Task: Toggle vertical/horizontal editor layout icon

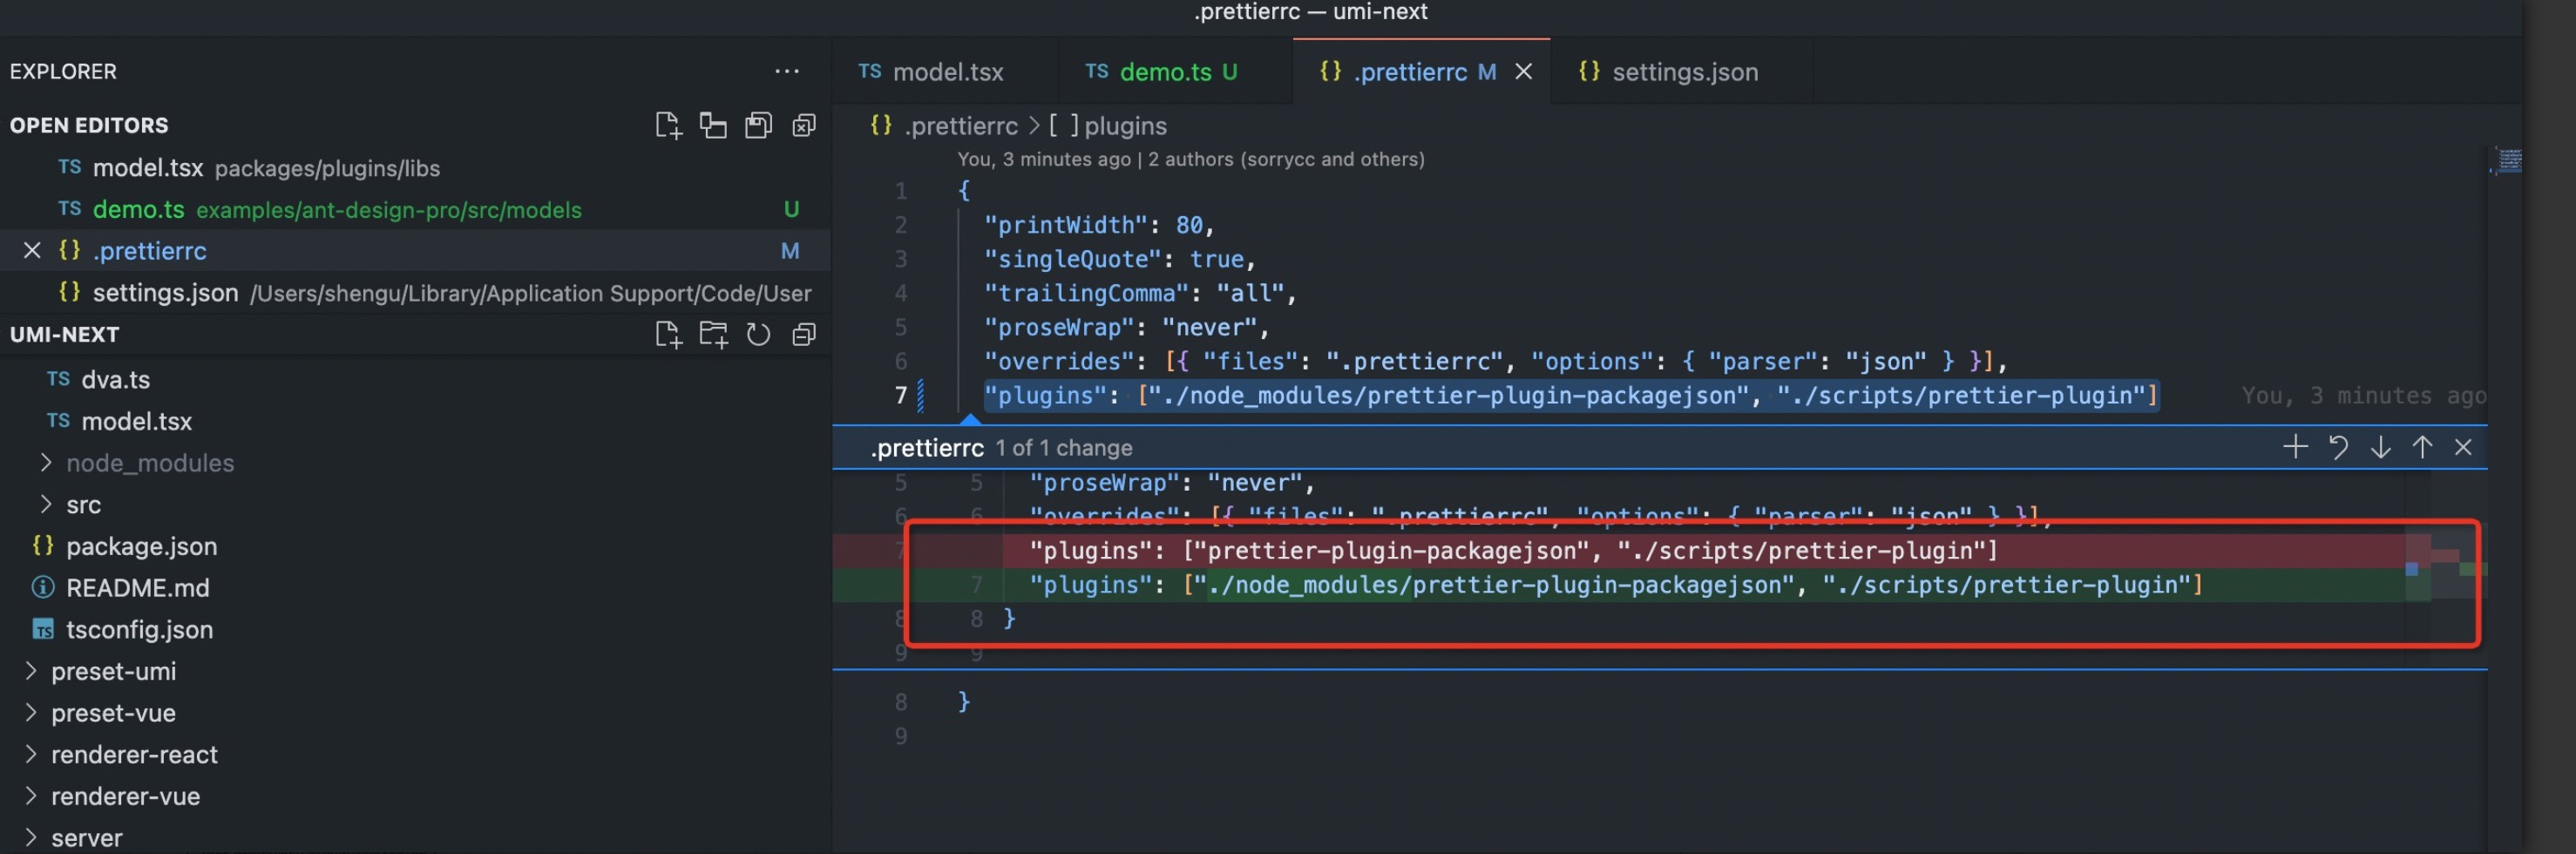Action: click(713, 125)
